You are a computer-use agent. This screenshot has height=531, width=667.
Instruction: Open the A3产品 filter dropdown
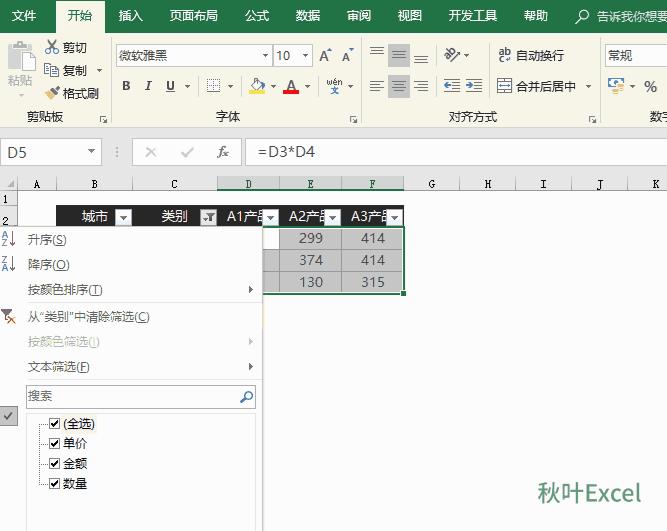point(395,217)
